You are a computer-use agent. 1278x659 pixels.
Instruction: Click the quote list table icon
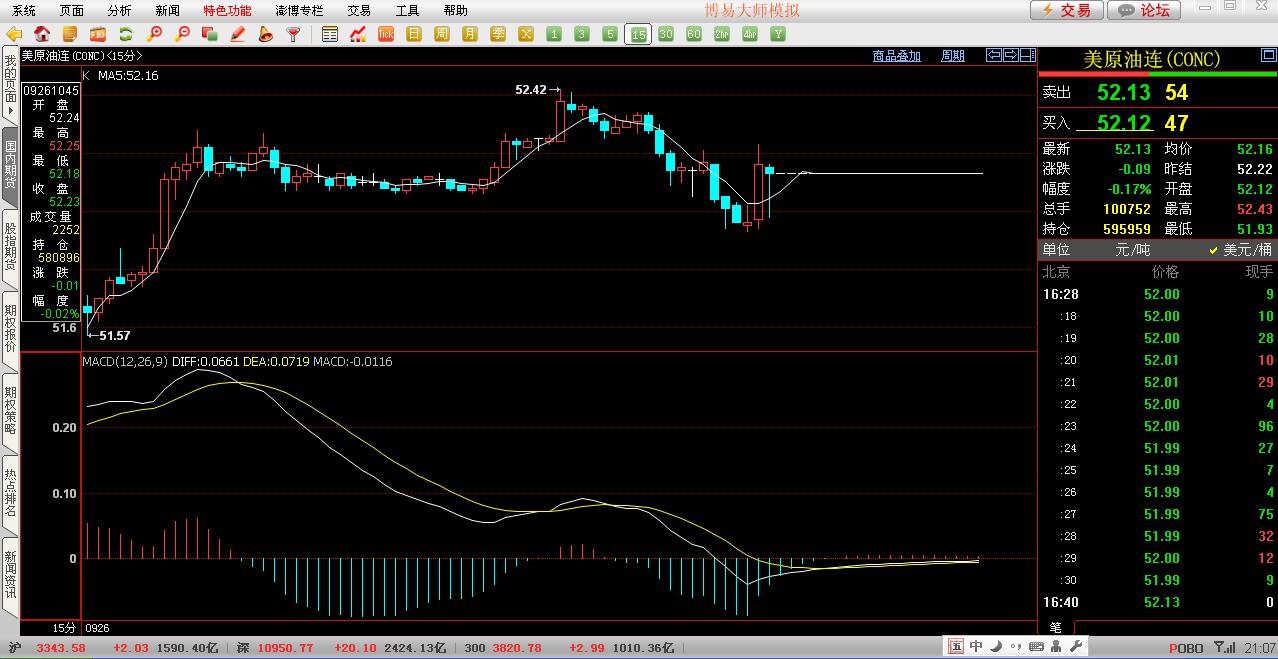[x=330, y=34]
